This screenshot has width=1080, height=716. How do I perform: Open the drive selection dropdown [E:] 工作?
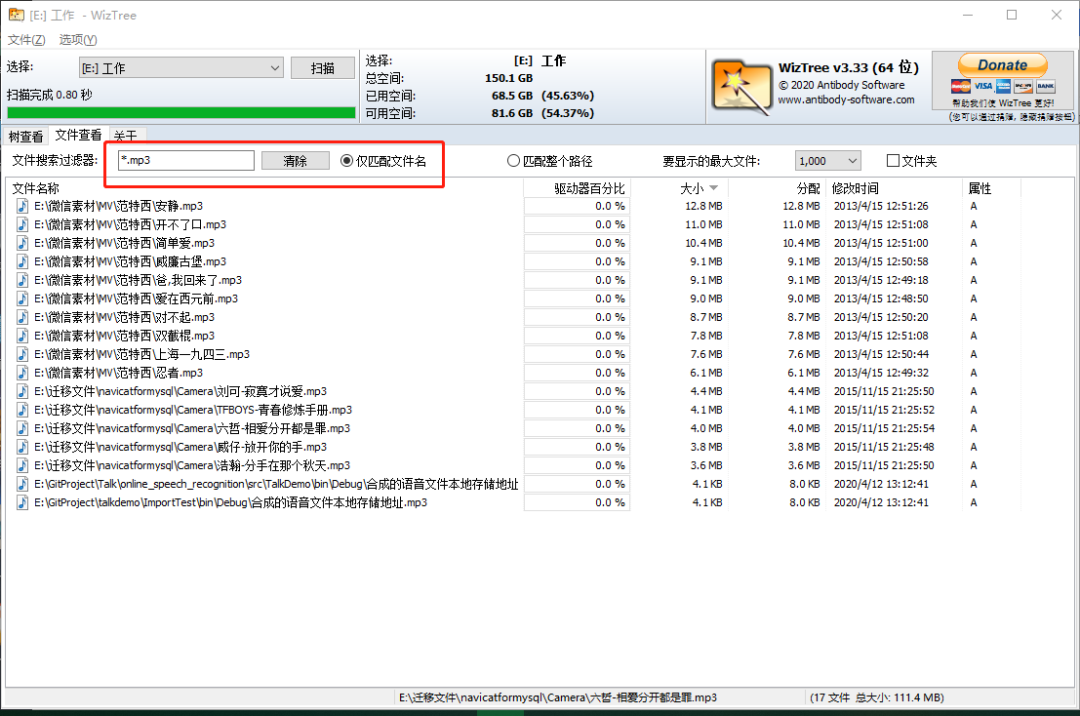pos(181,67)
